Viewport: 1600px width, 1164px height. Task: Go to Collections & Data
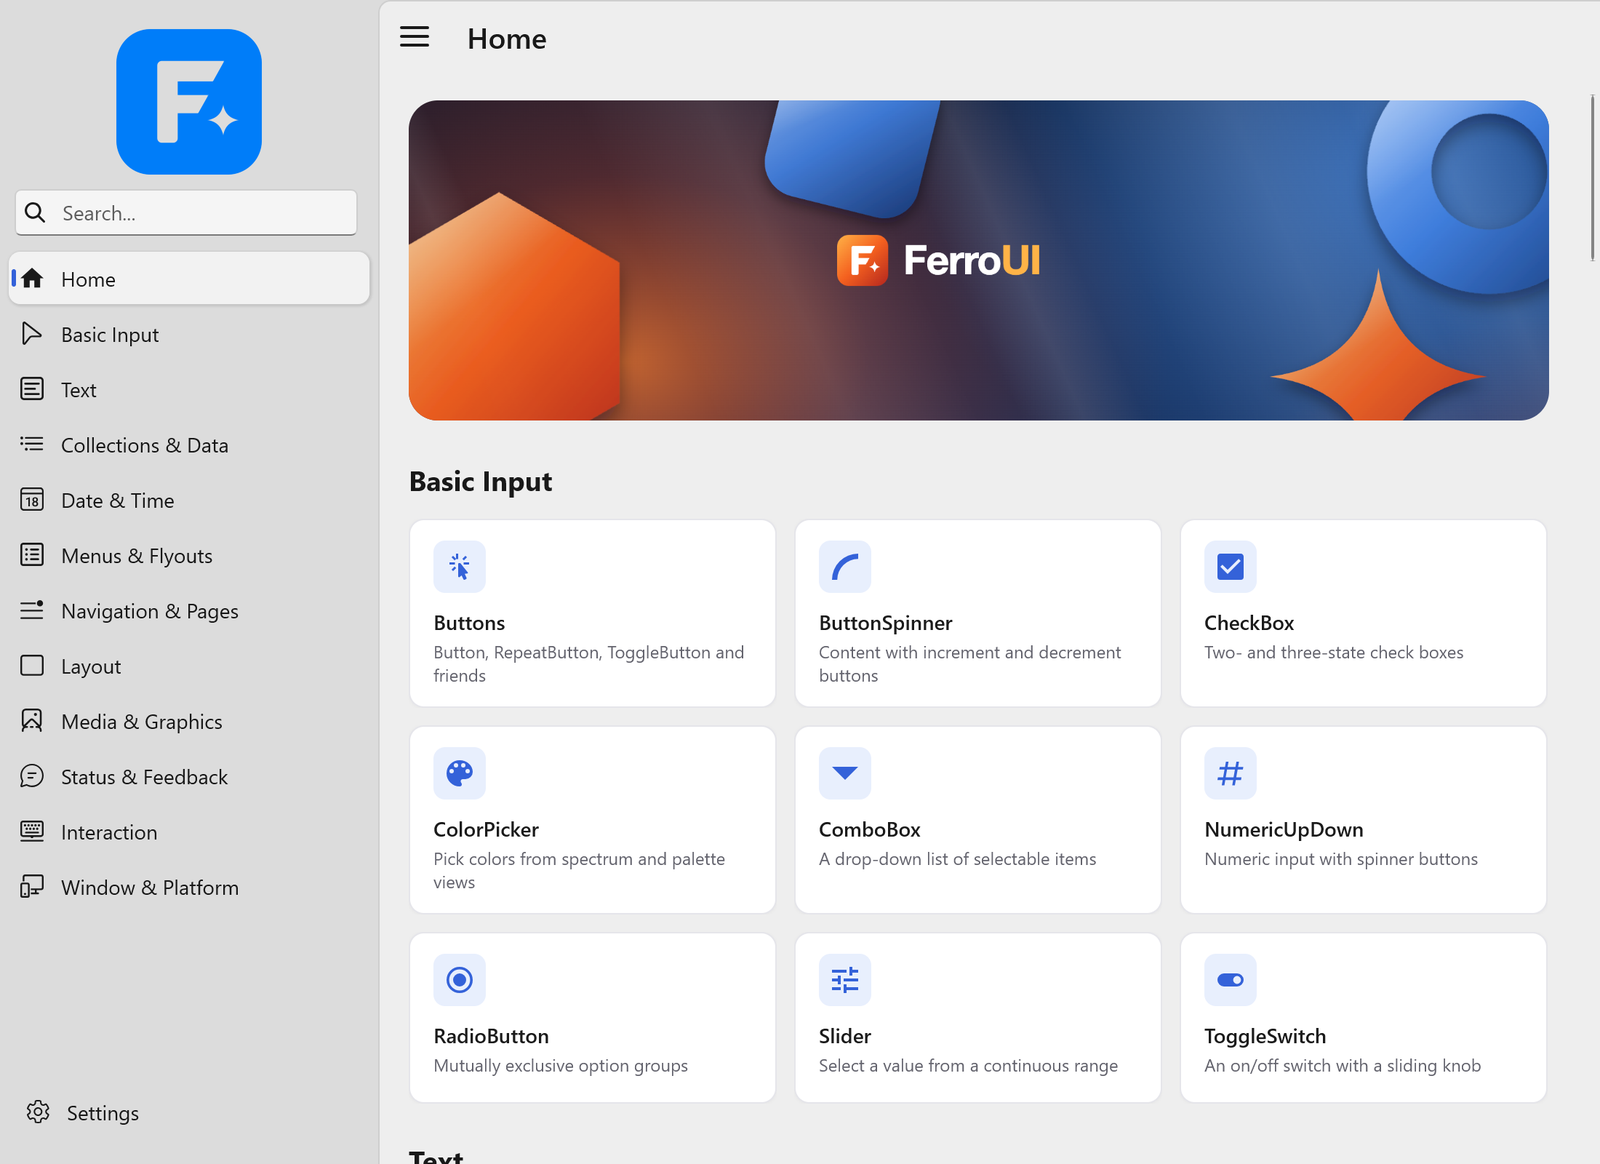click(189, 445)
